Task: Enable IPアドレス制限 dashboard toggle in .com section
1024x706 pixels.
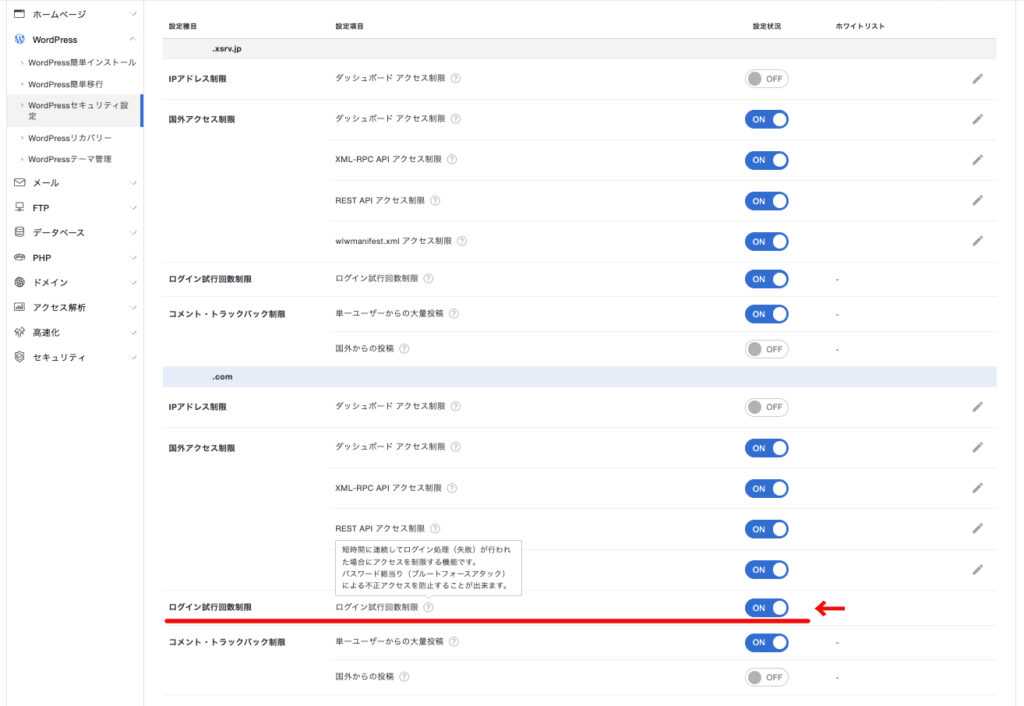Action: pos(767,407)
